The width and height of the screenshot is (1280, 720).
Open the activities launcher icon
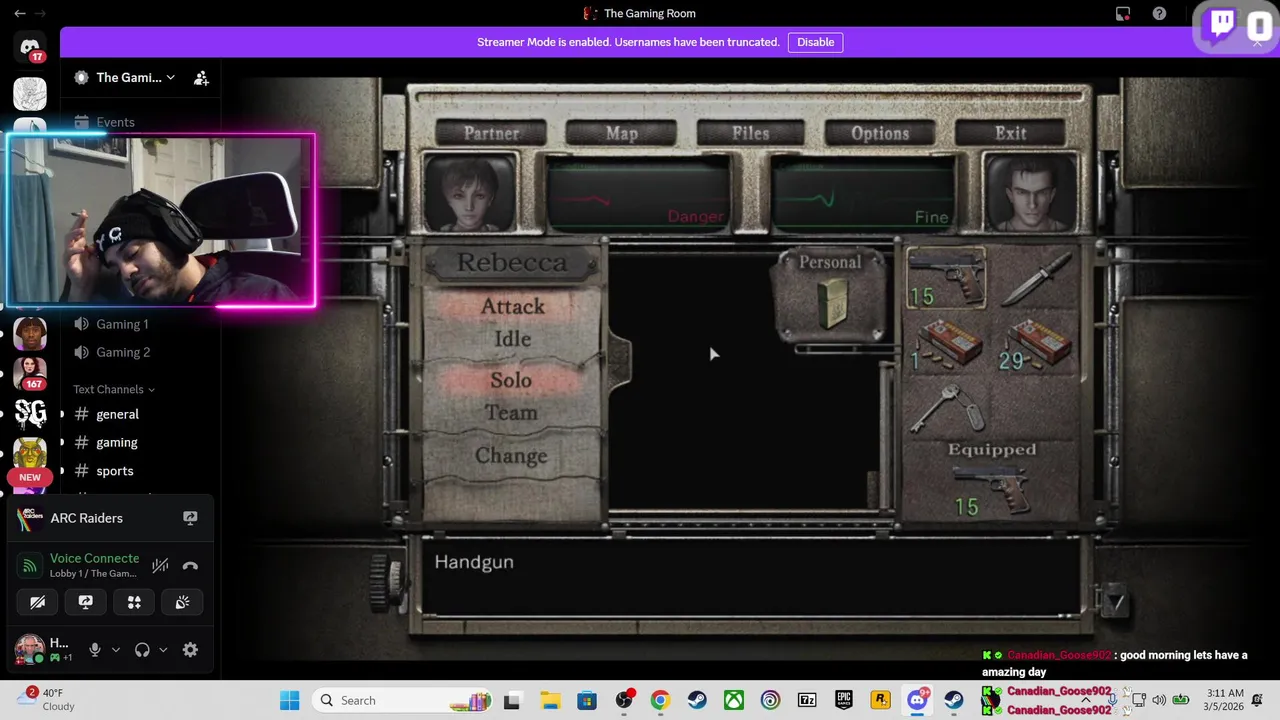click(x=134, y=602)
